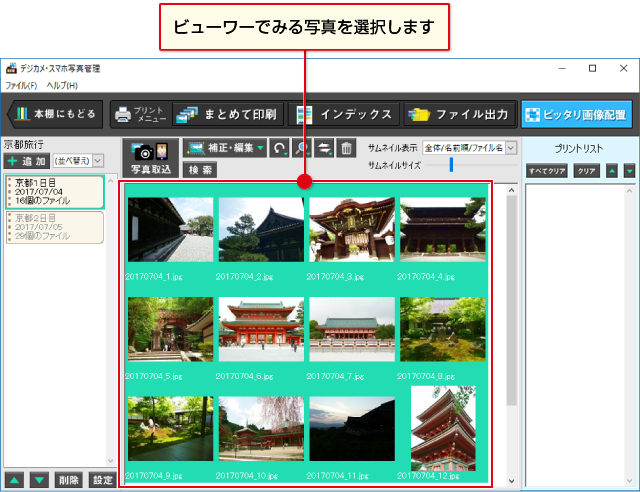Screen dimensions: 640x492
Task: Maximize the デジカメ・スマホ写真管理 window
Action: click(593, 69)
